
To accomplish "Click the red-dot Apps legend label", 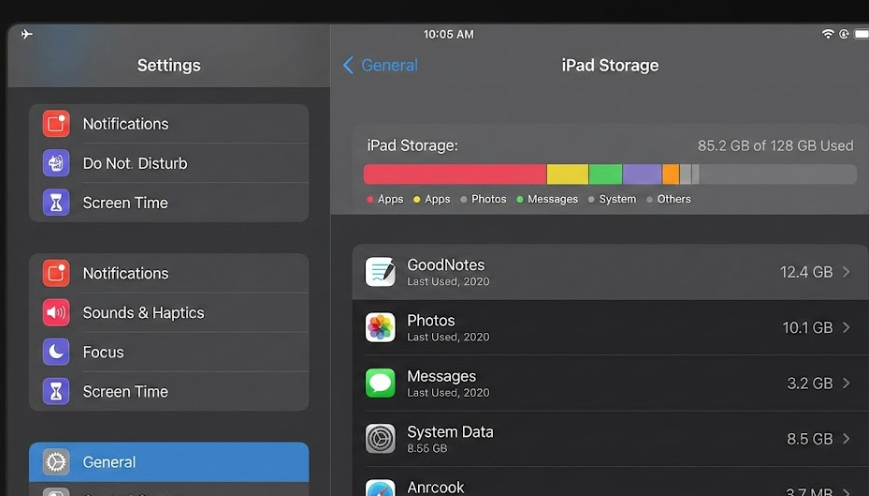I will pos(390,199).
